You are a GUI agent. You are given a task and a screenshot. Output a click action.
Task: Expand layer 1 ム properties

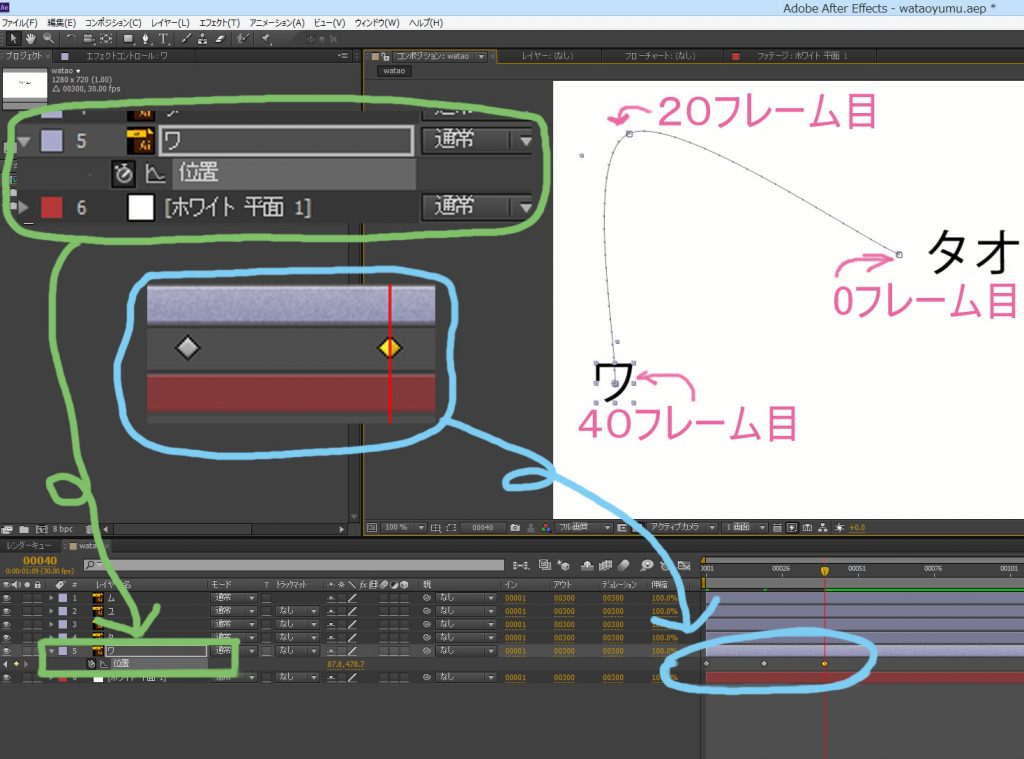click(51, 598)
